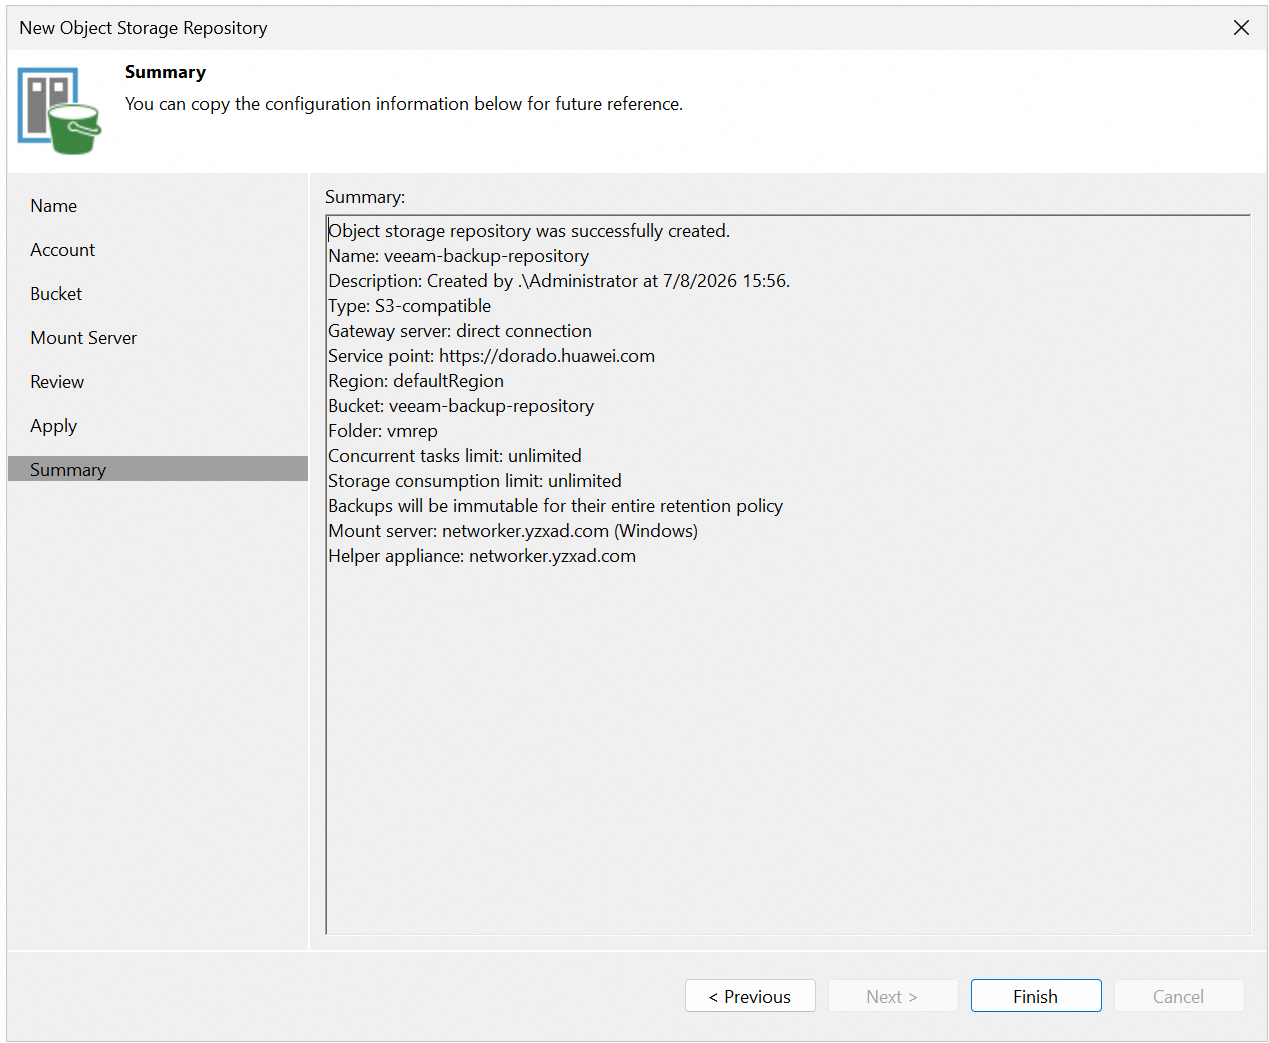
Task: Click 'Storage consumption limit: unlimited' line
Action: click(475, 481)
